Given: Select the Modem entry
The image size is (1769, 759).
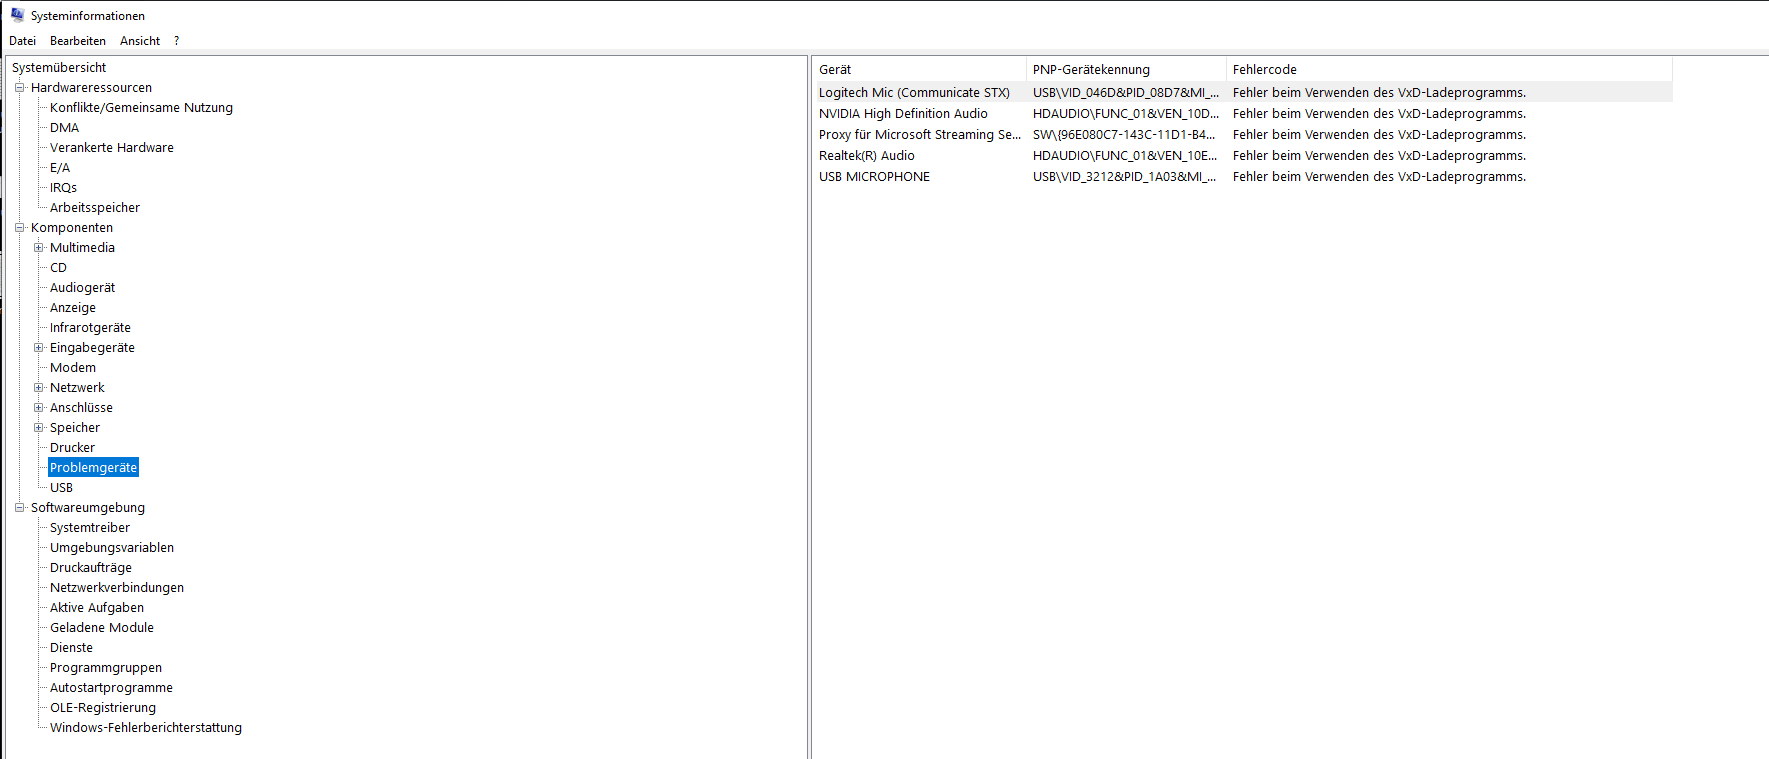Looking at the screenshot, I should point(73,368).
